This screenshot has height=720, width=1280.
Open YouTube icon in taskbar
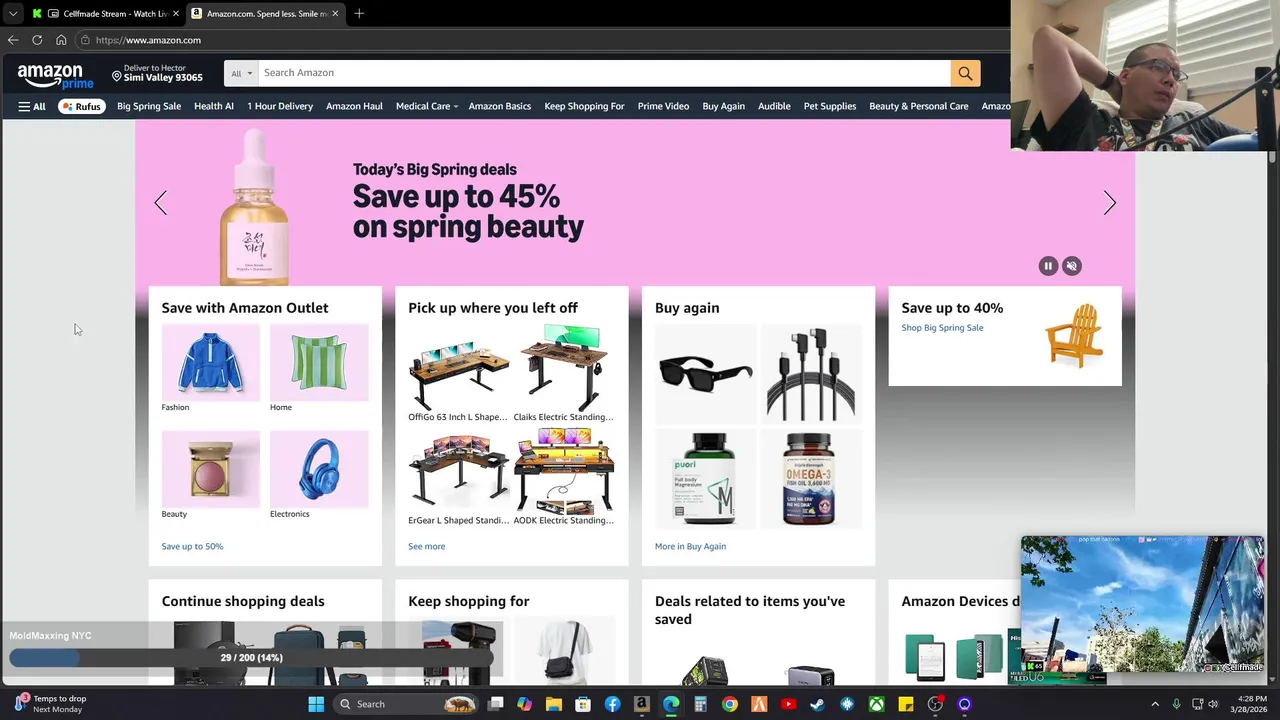pyautogui.click(x=788, y=704)
